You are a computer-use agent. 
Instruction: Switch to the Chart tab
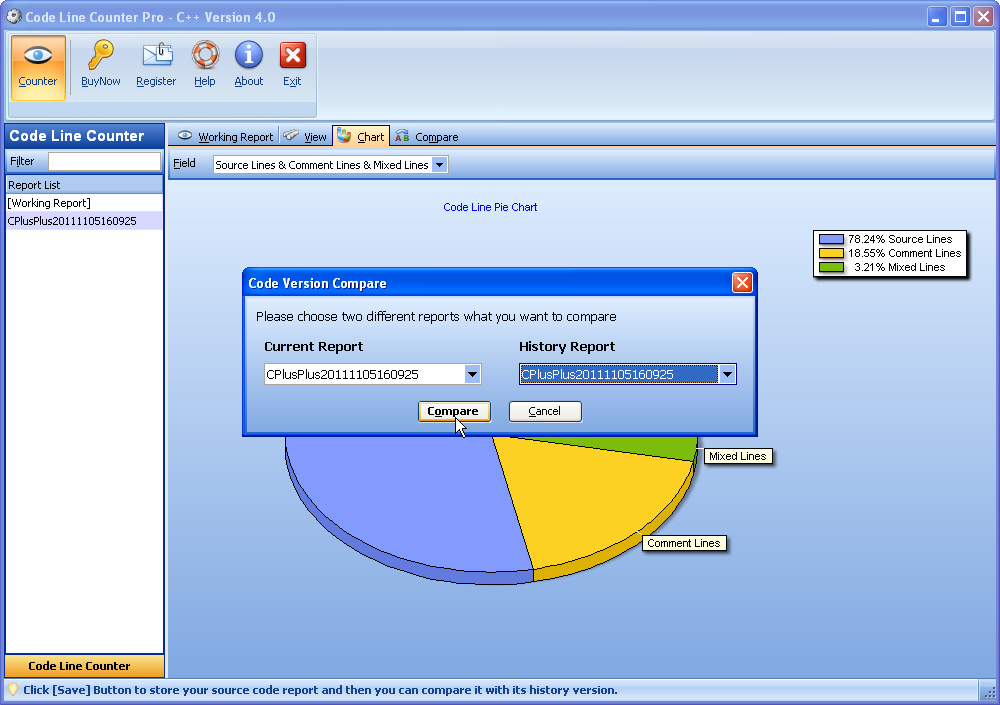pyautogui.click(x=361, y=137)
